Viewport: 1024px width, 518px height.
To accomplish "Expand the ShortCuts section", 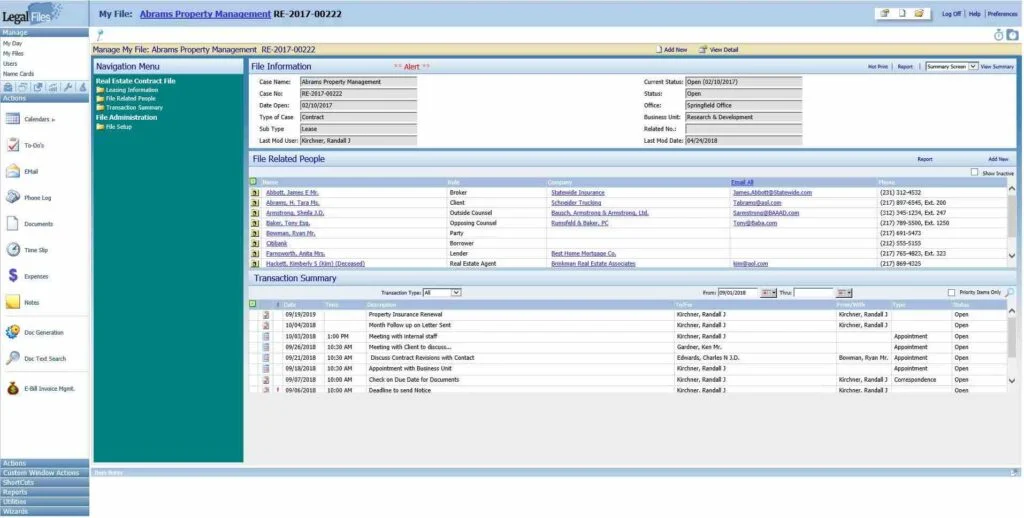I will (x=44, y=482).
